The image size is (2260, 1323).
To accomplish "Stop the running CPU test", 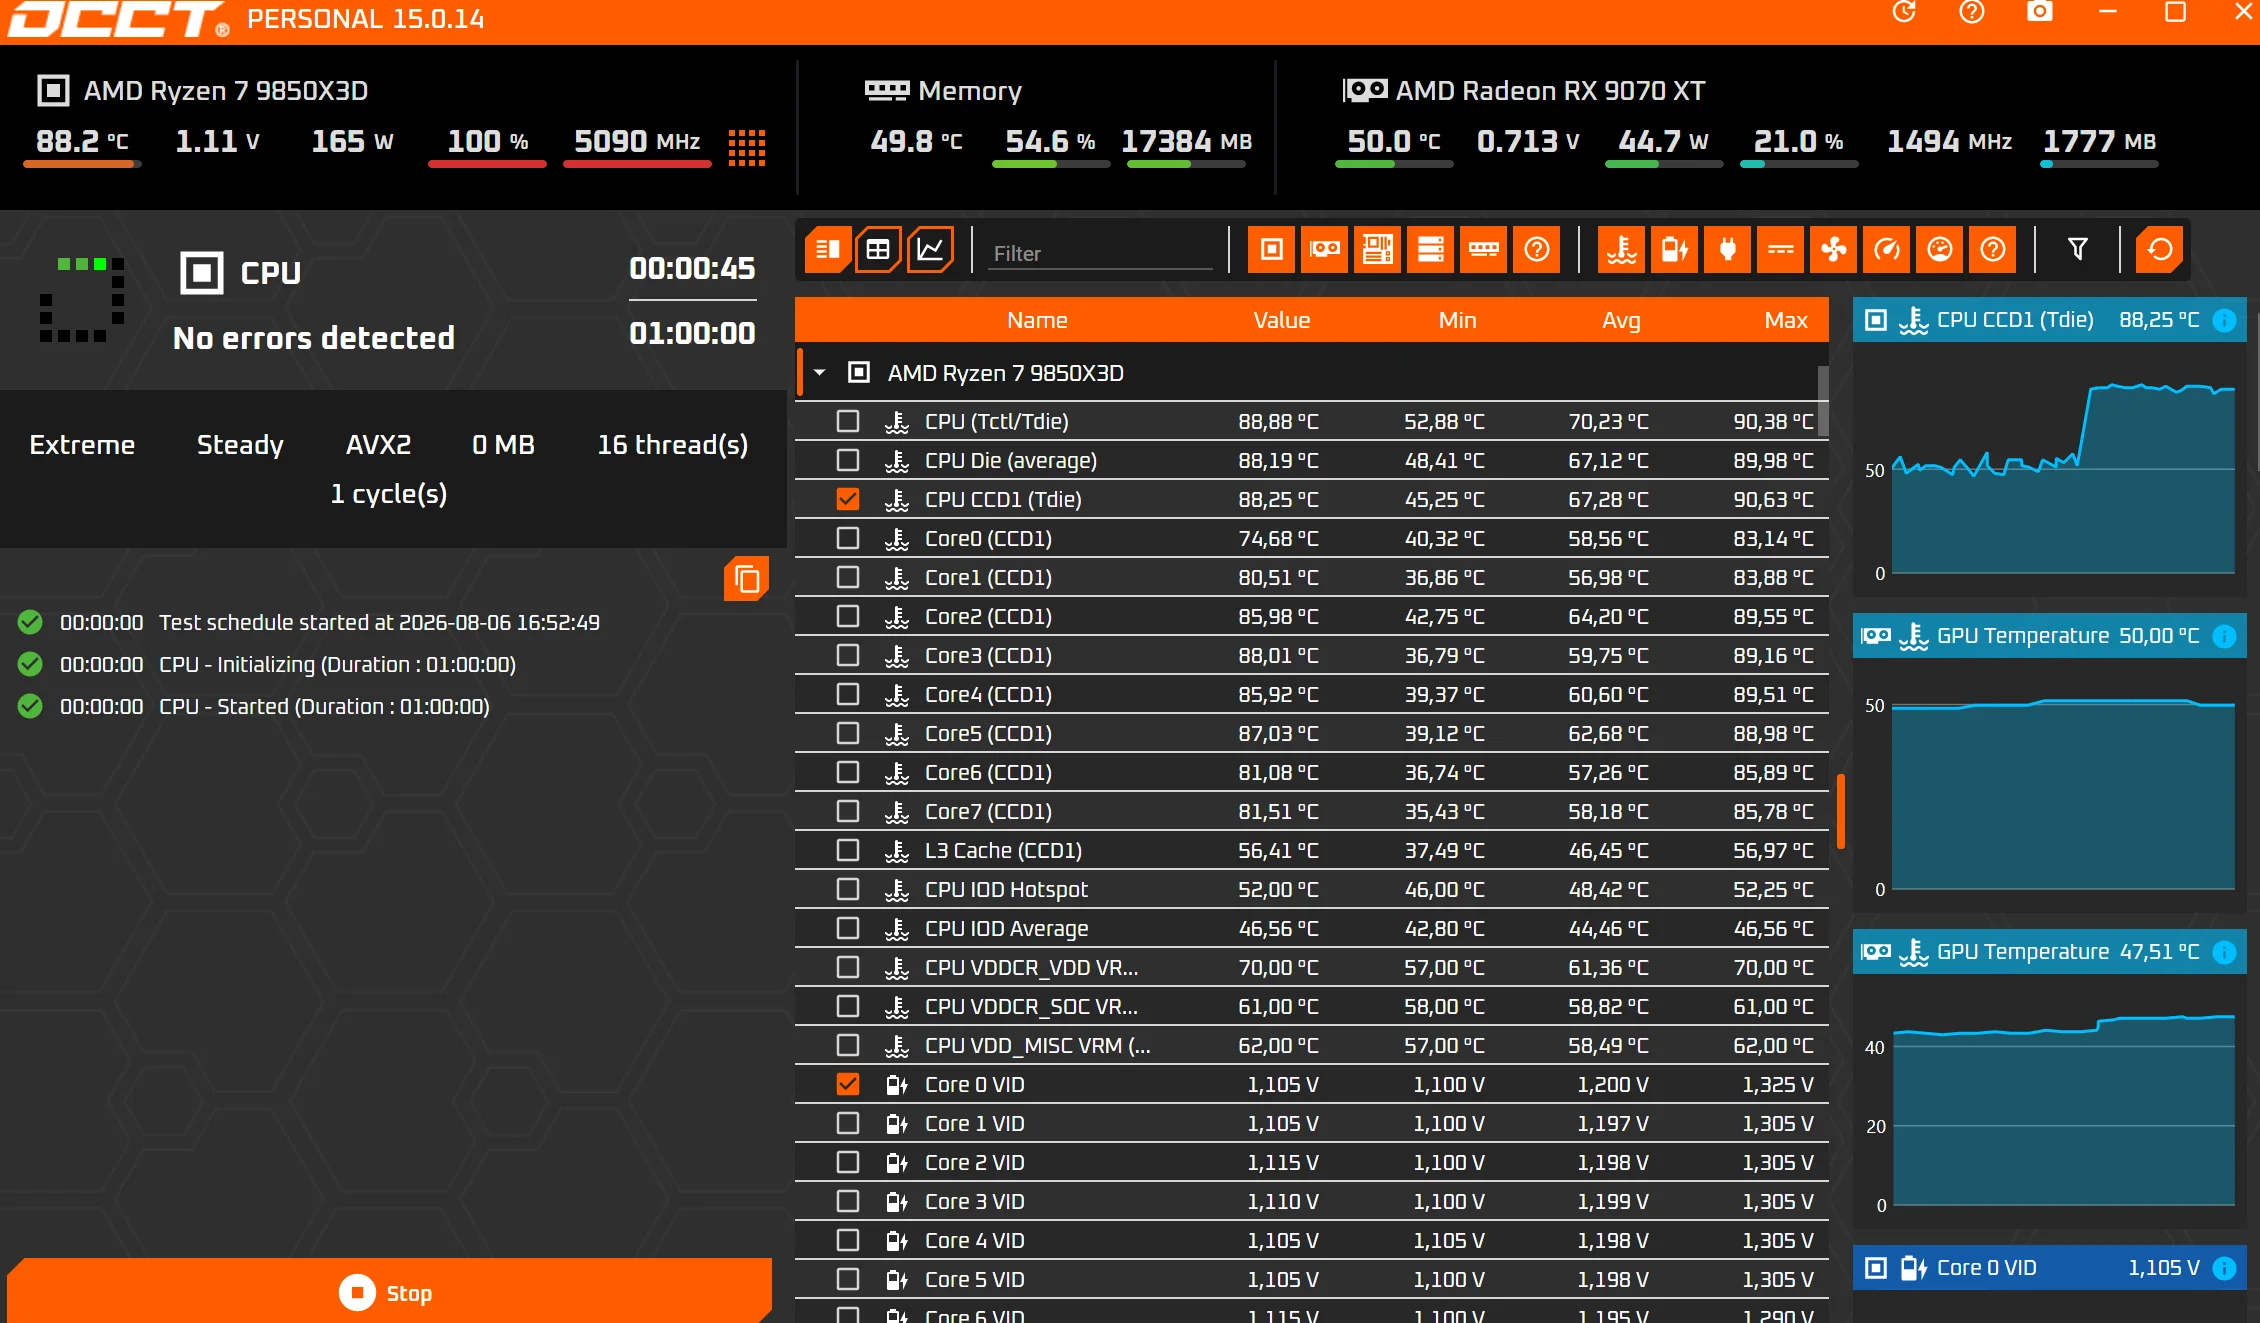I will click(x=389, y=1292).
